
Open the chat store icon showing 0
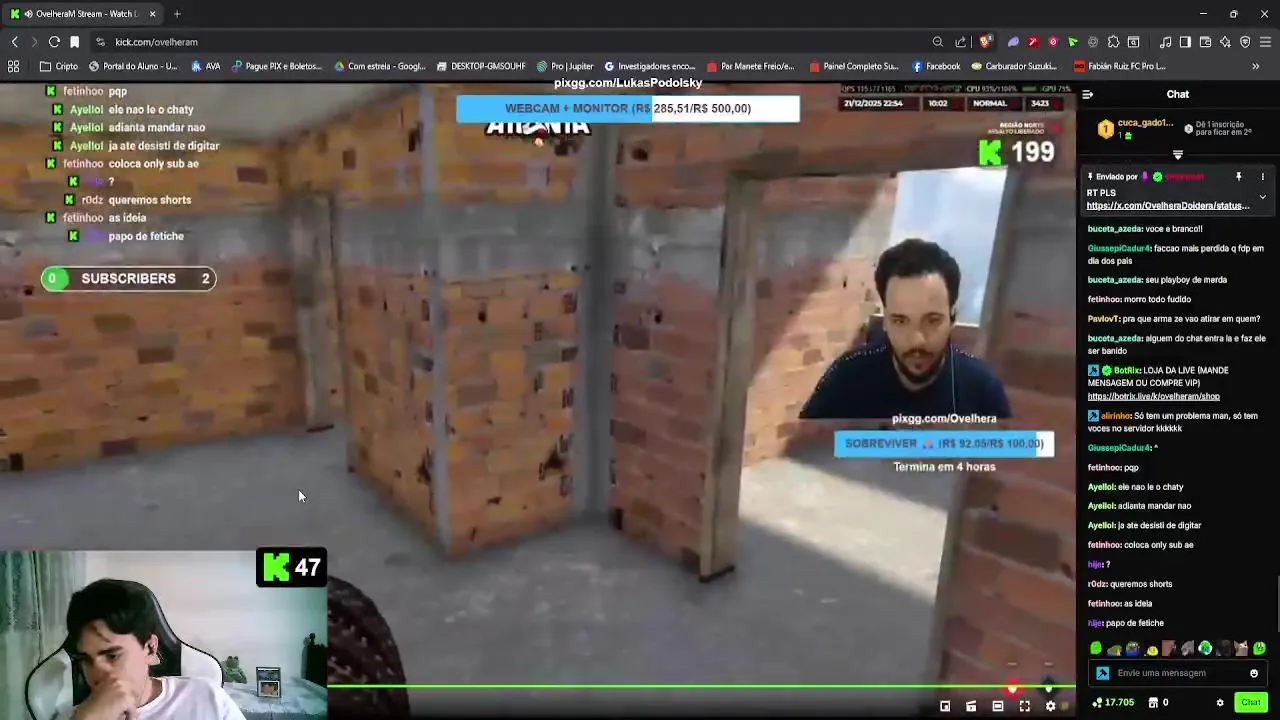[1158, 703]
